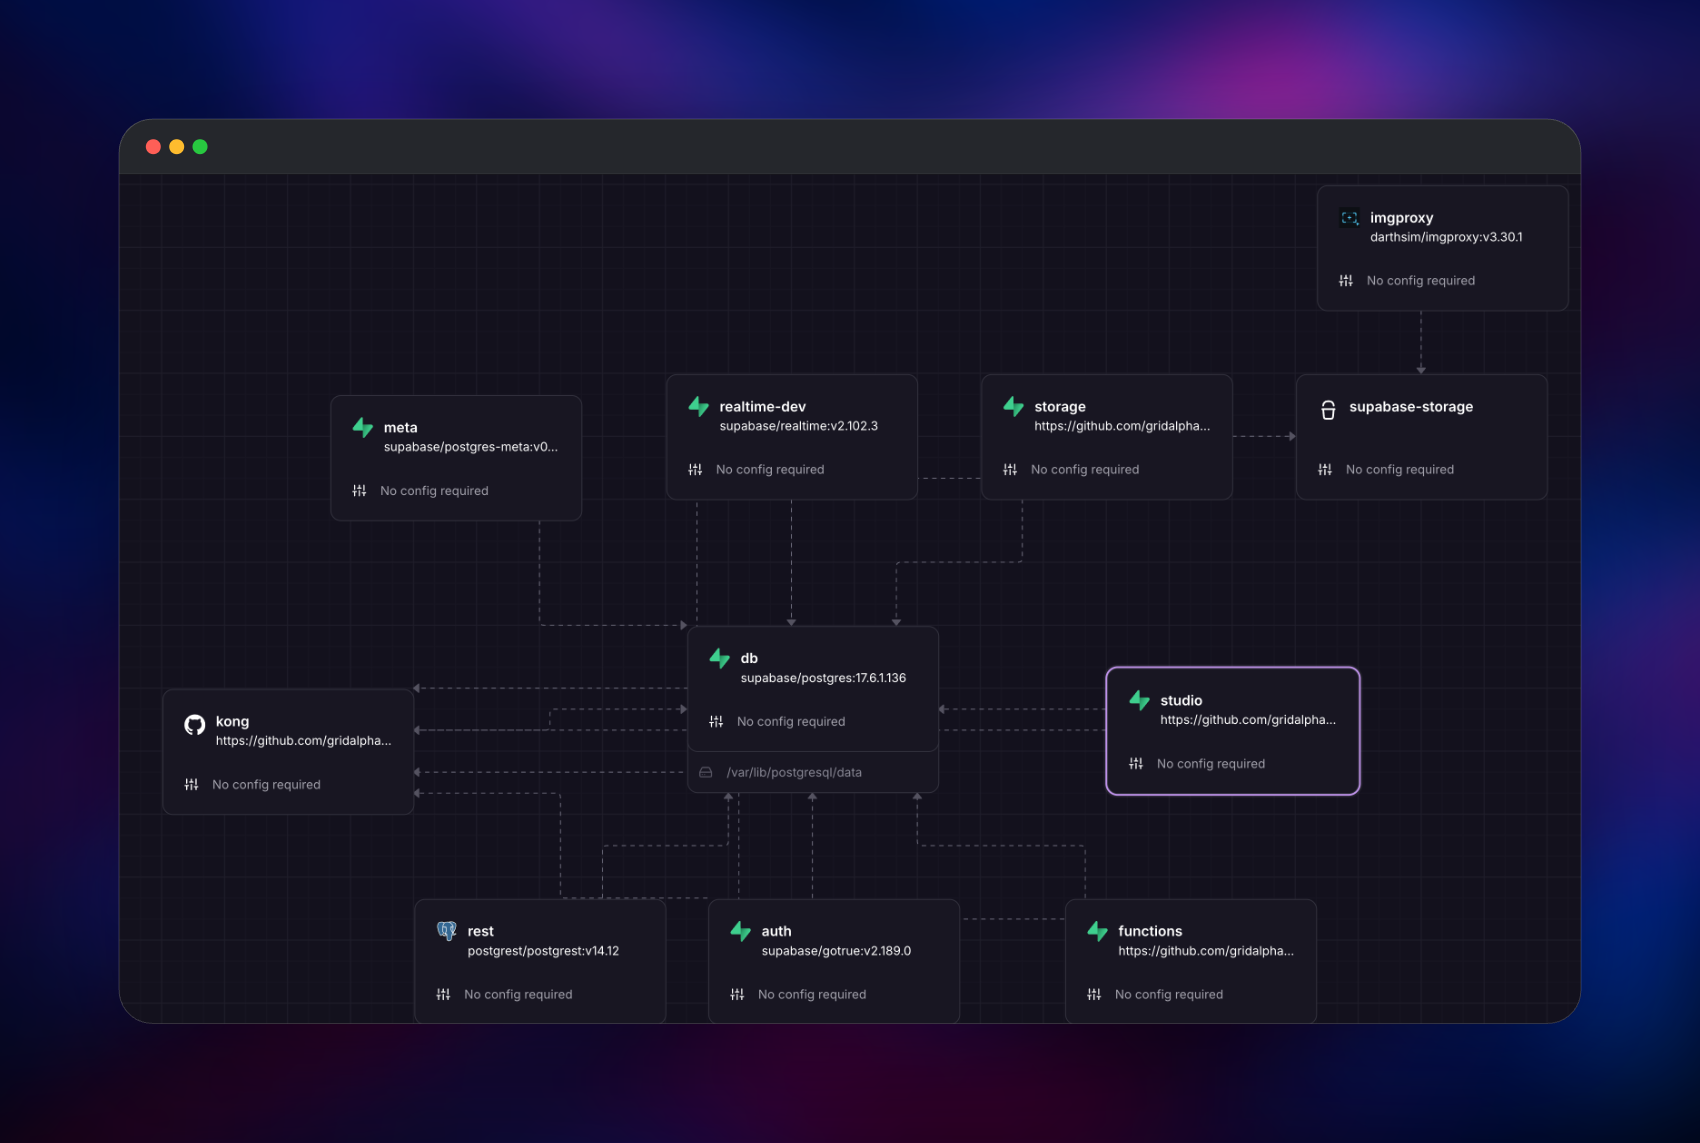This screenshot has width=1700, height=1143.
Task: Click the config sliders icon on rest
Action: coord(443,995)
